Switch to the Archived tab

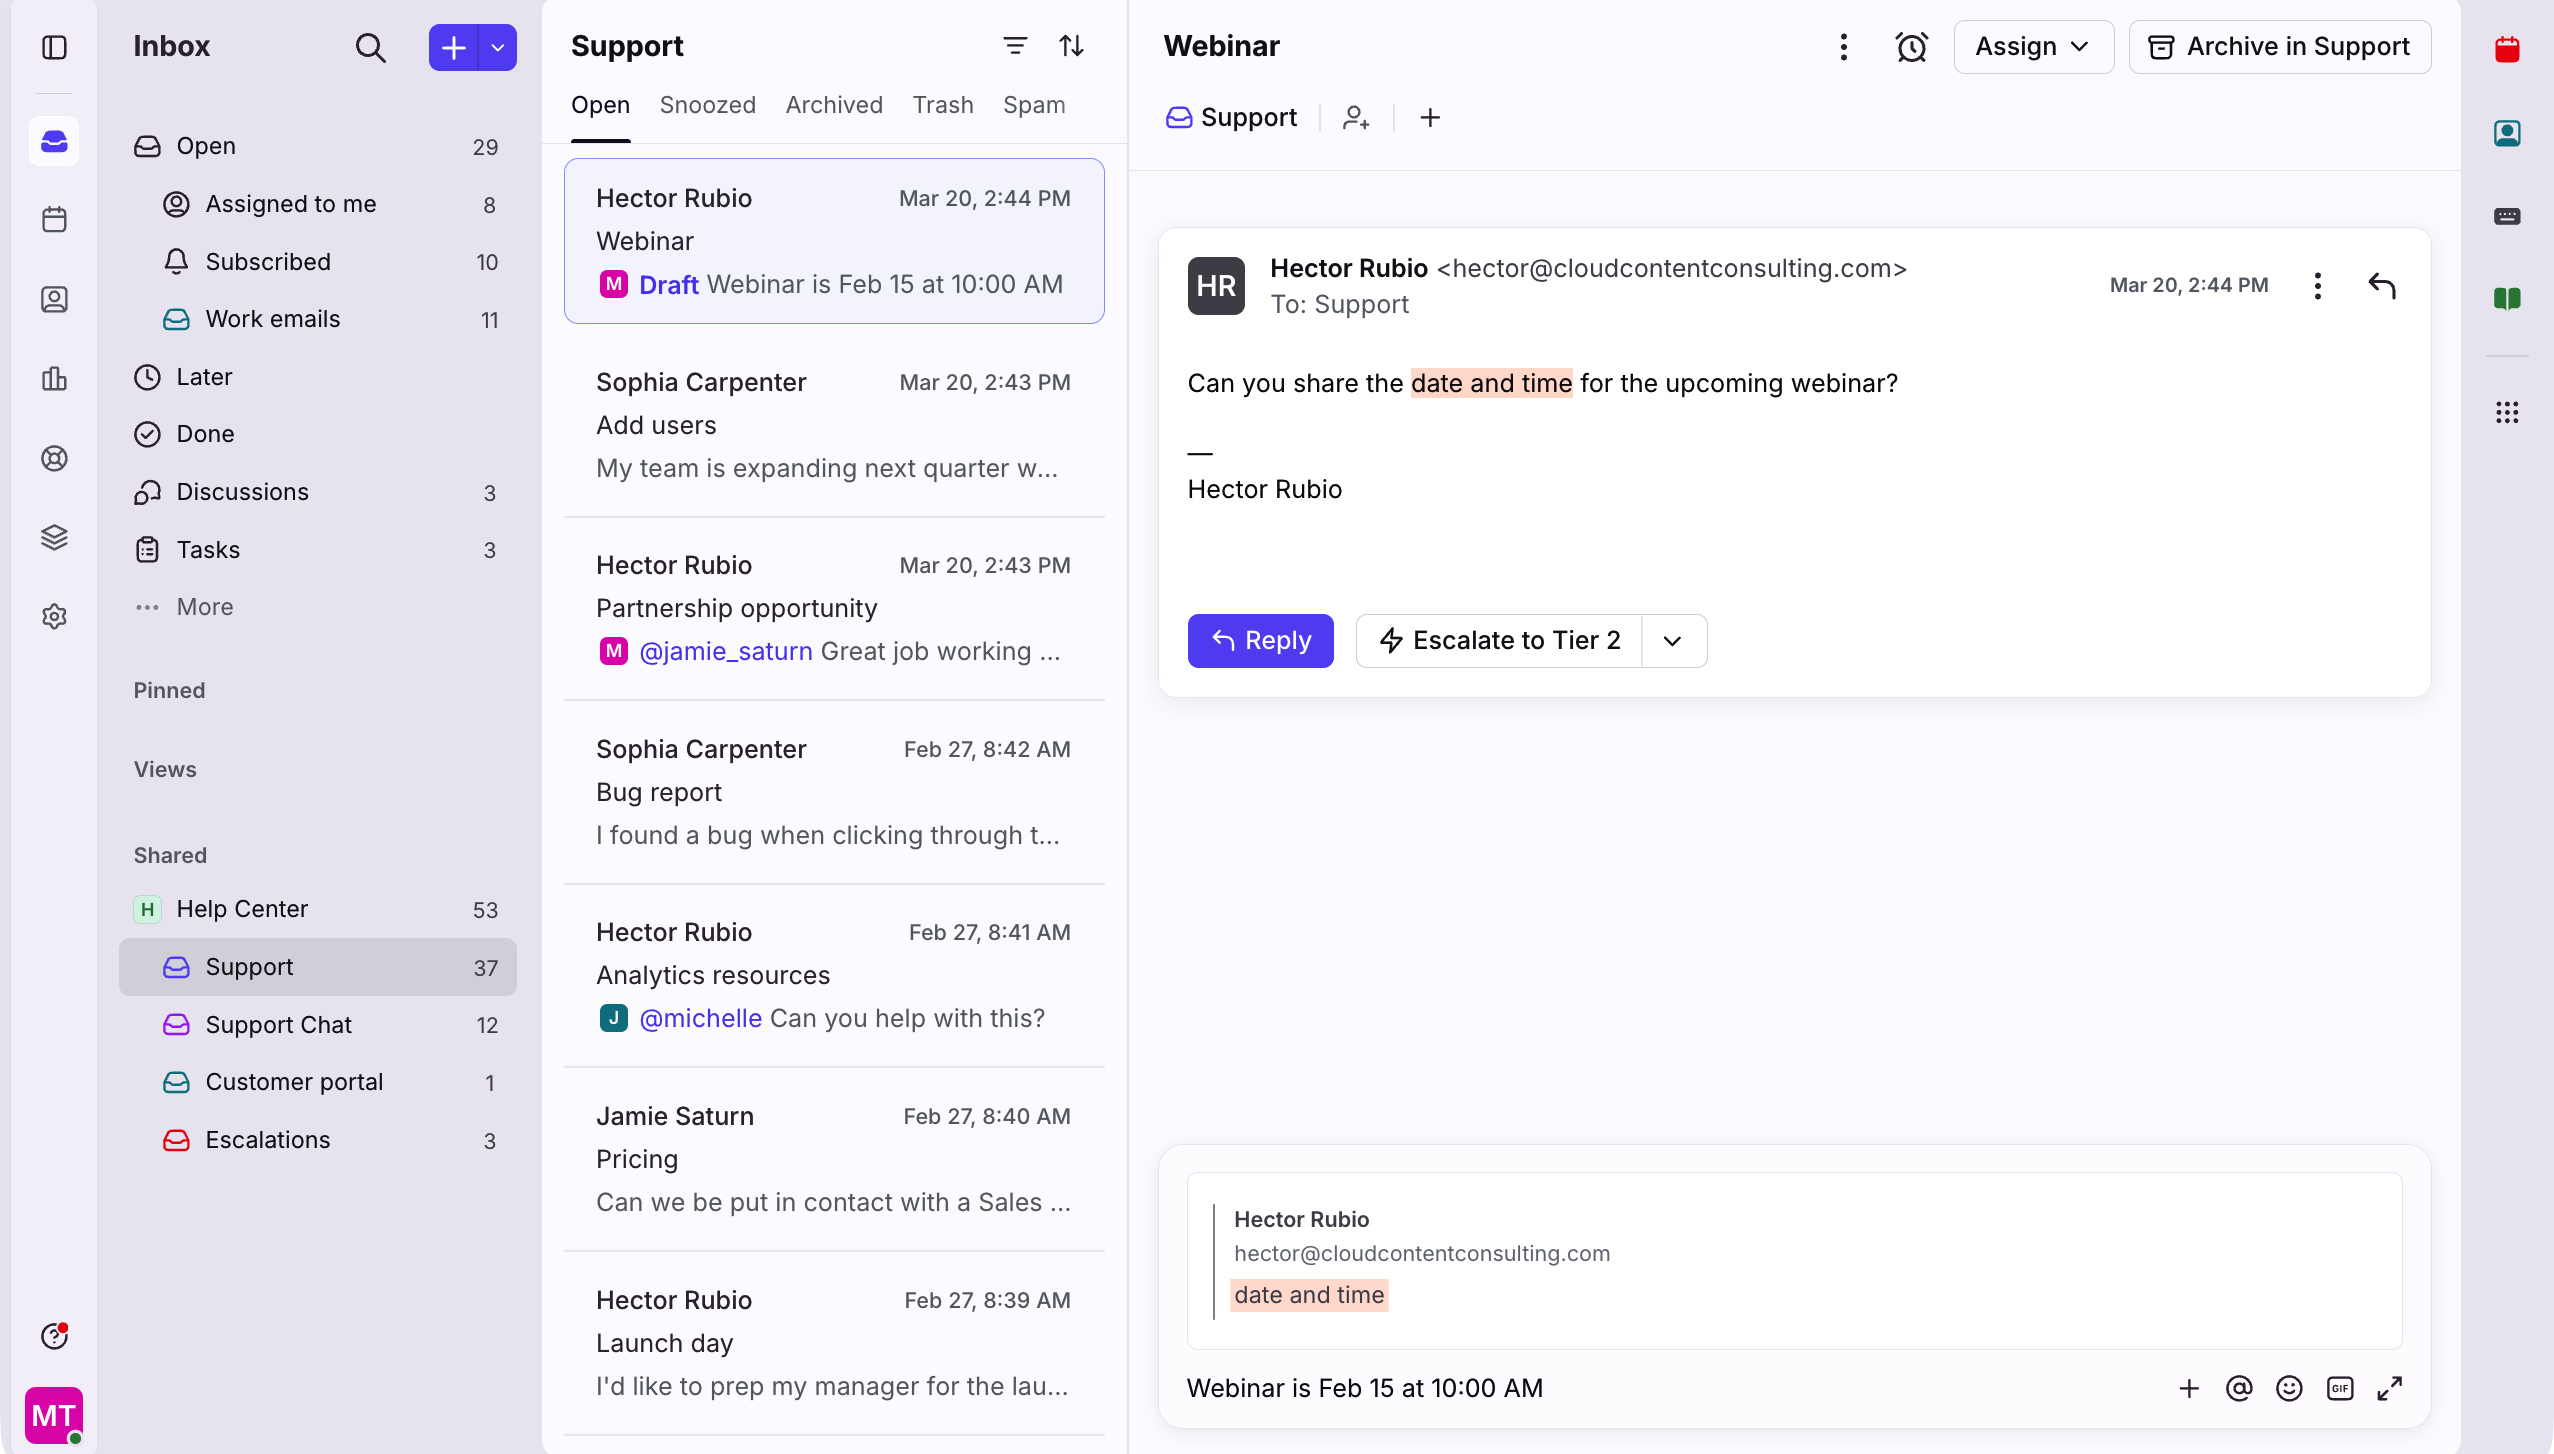pyautogui.click(x=834, y=105)
